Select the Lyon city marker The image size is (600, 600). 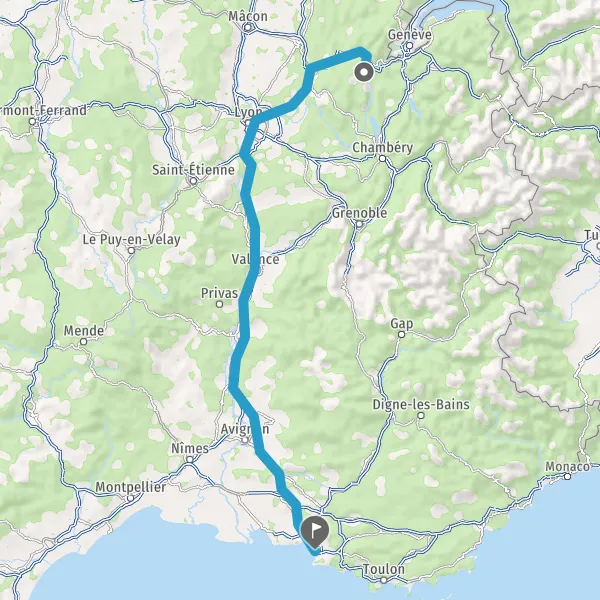[248, 123]
